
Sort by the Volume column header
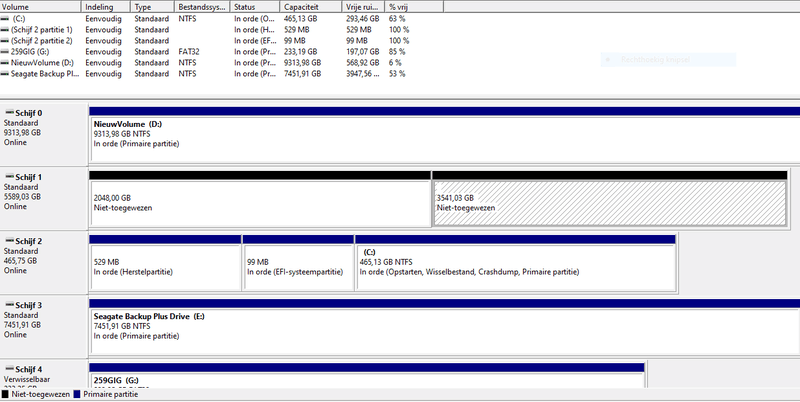pyautogui.click(x=41, y=7)
